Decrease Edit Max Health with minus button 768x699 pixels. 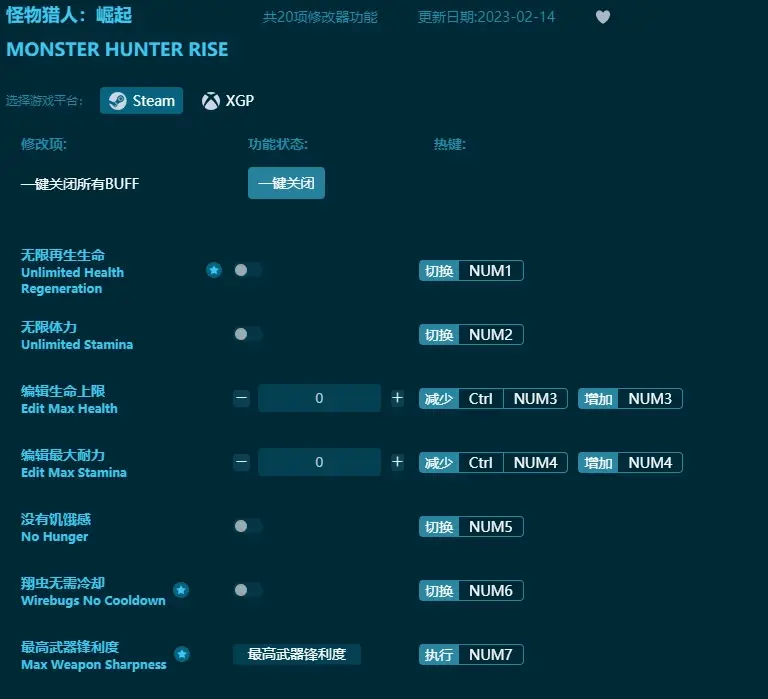pos(241,398)
